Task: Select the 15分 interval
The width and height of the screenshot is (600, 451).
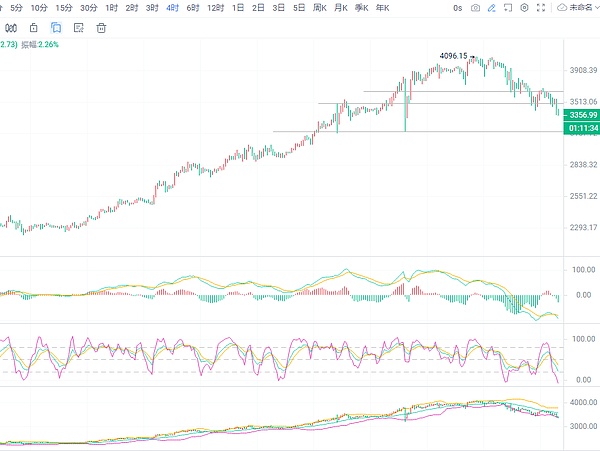Action: click(63, 8)
